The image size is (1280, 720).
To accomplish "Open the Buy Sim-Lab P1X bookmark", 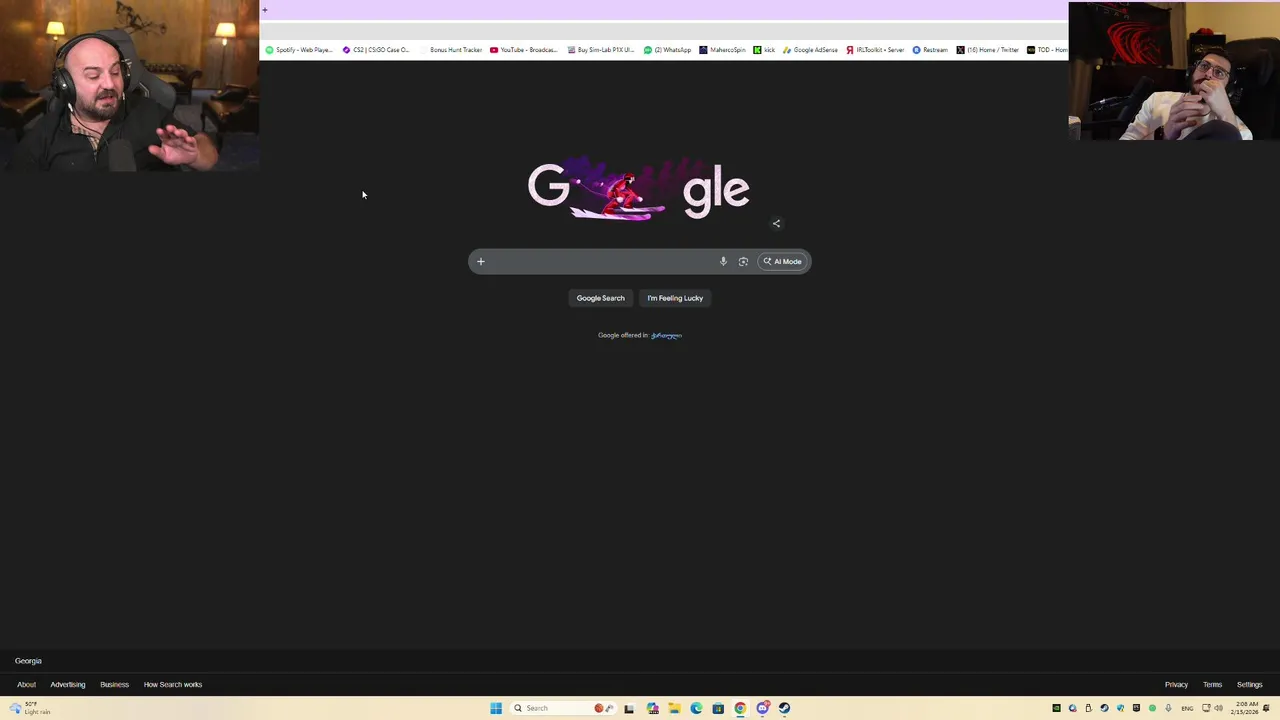I will coord(601,50).
